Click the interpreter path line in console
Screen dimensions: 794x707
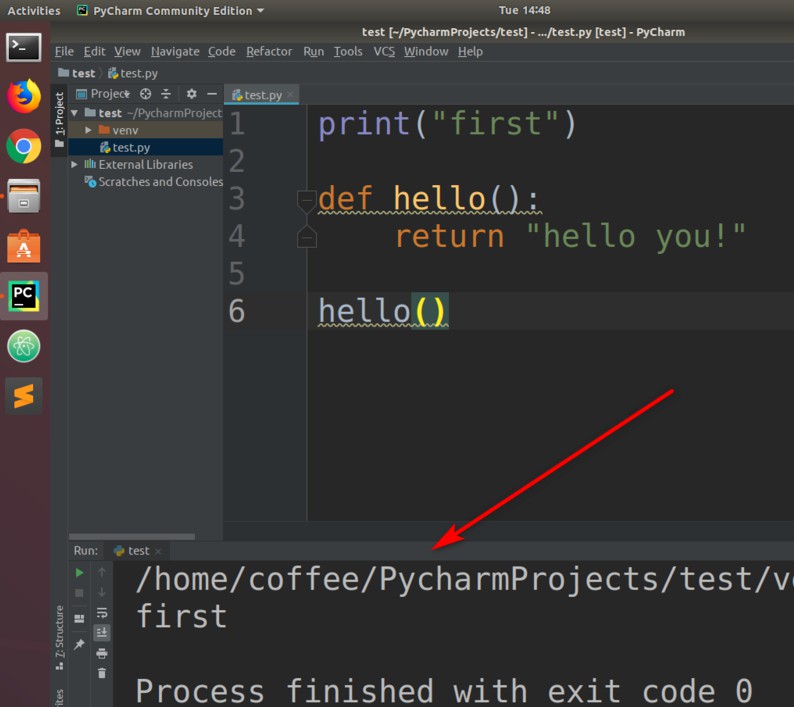point(463,579)
